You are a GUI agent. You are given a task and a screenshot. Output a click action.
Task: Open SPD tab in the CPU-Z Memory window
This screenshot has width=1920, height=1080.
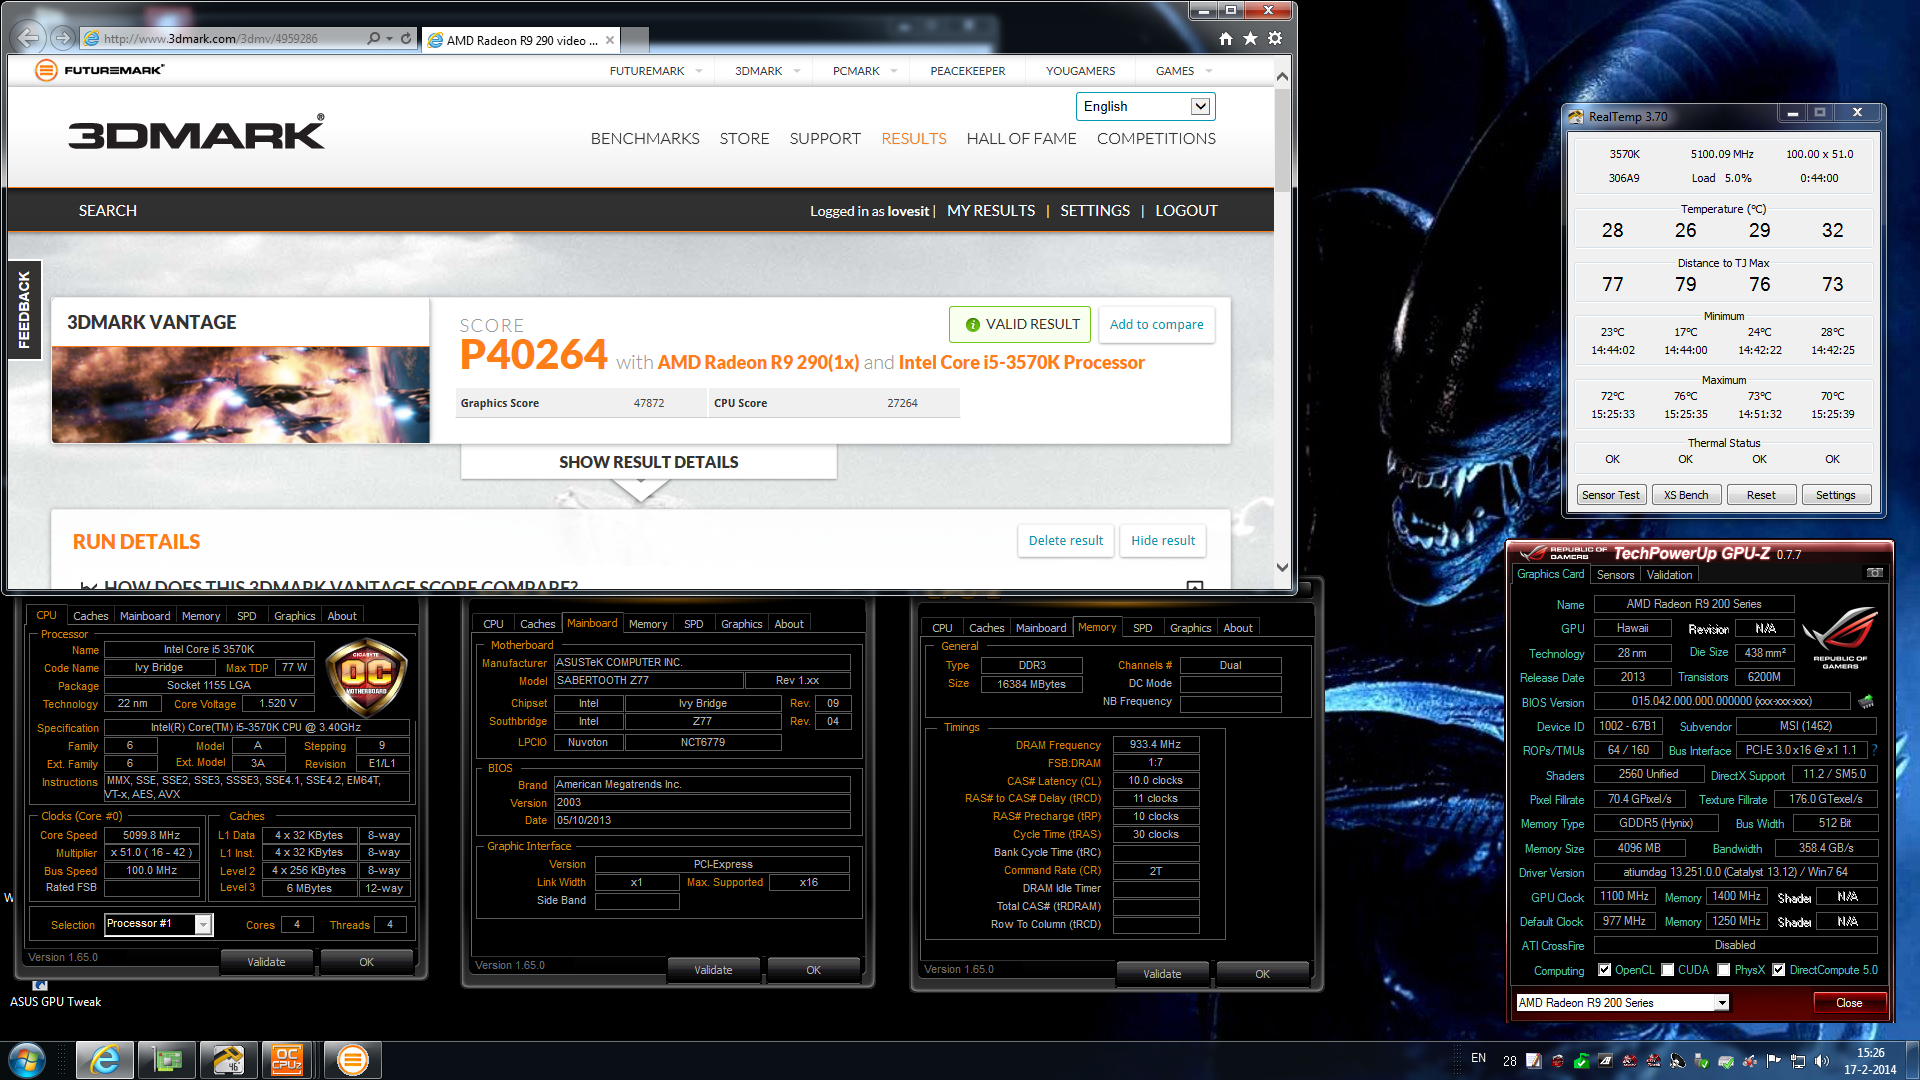[1143, 628]
